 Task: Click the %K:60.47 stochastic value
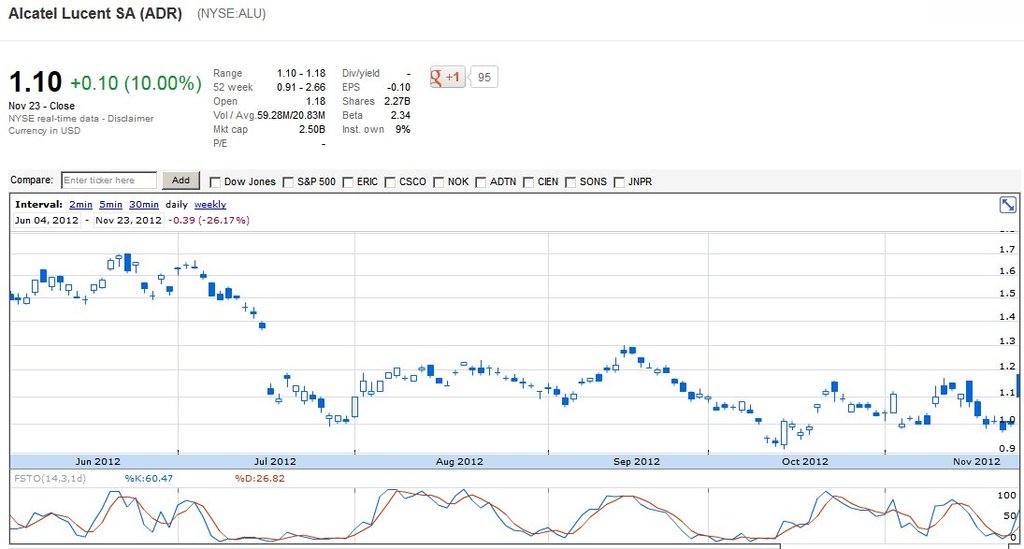tap(149, 478)
